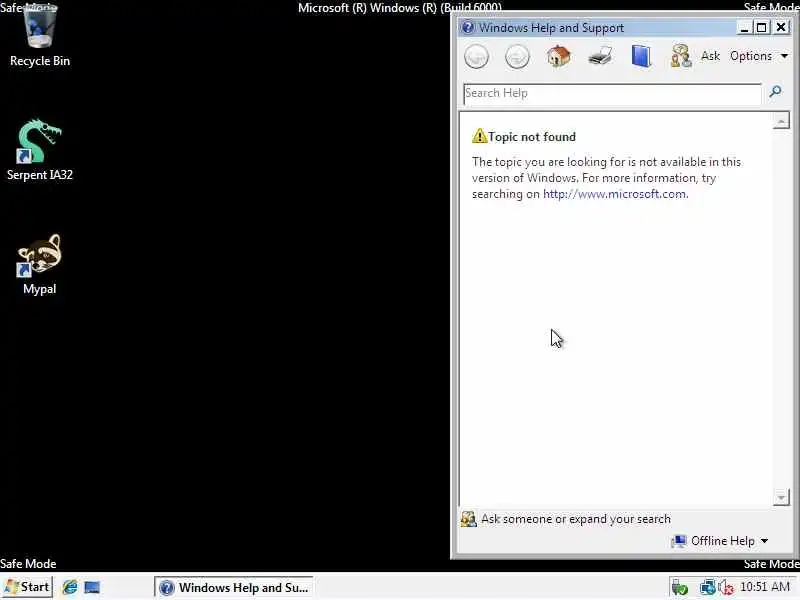Select the Mypal desktop shortcut

point(40,264)
